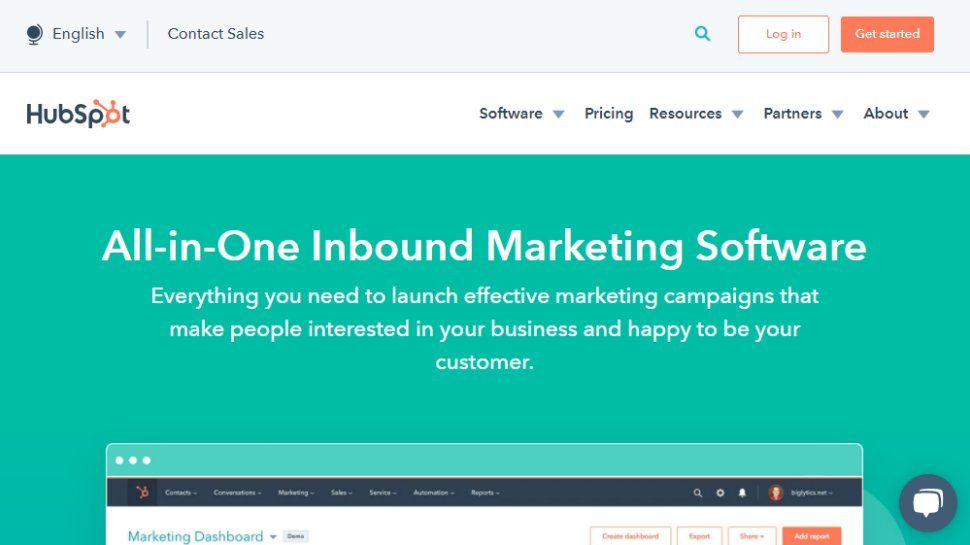Image resolution: width=970 pixels, height=545 pixels.
Task: Open the Partners dropdown menu
Action: pos(803,114)
